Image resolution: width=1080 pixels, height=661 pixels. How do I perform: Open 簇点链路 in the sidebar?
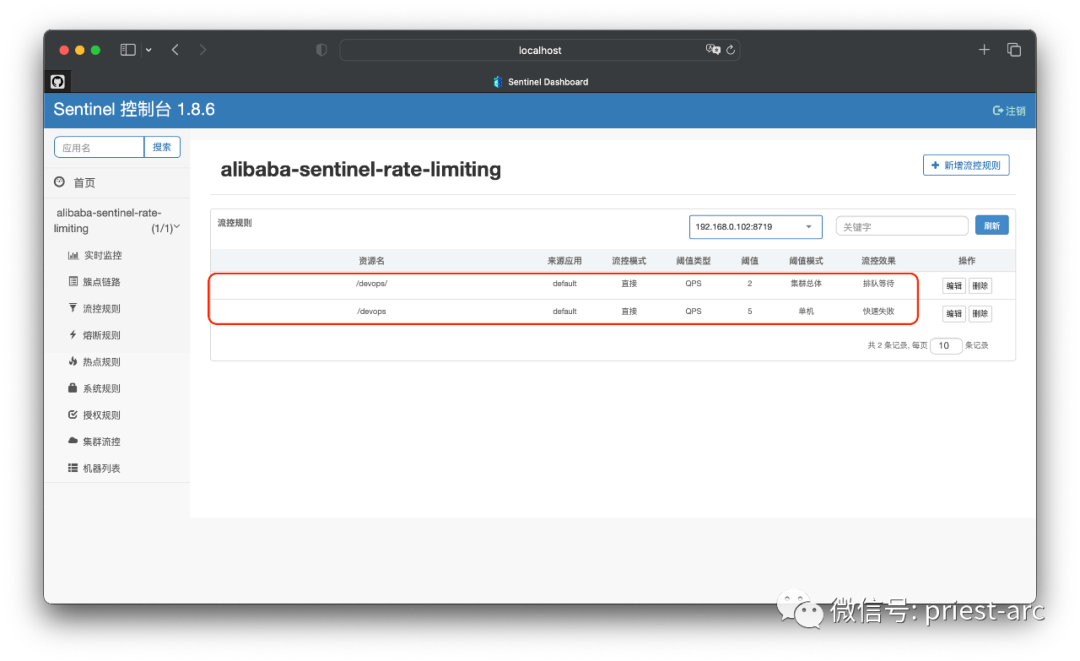point(101,282)
